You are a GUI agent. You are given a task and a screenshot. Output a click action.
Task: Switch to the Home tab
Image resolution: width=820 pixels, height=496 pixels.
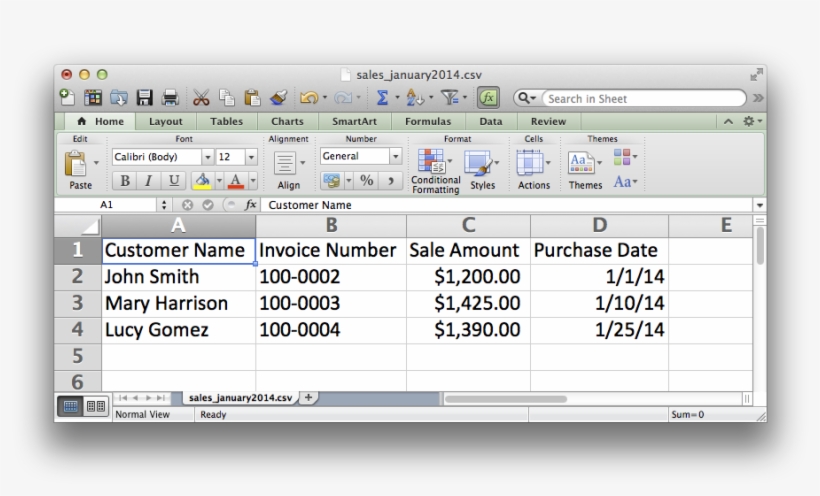pos(100,121)
